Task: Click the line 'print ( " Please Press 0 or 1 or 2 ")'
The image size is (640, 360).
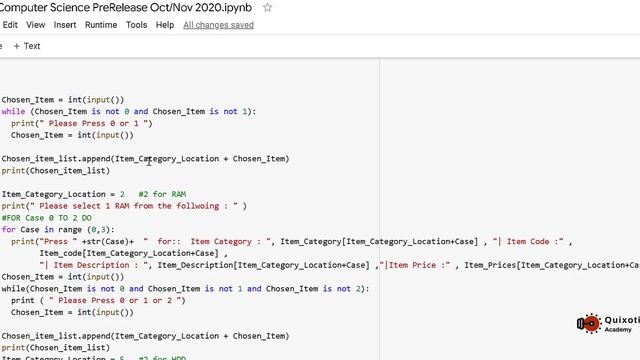Action: (98, 300)
